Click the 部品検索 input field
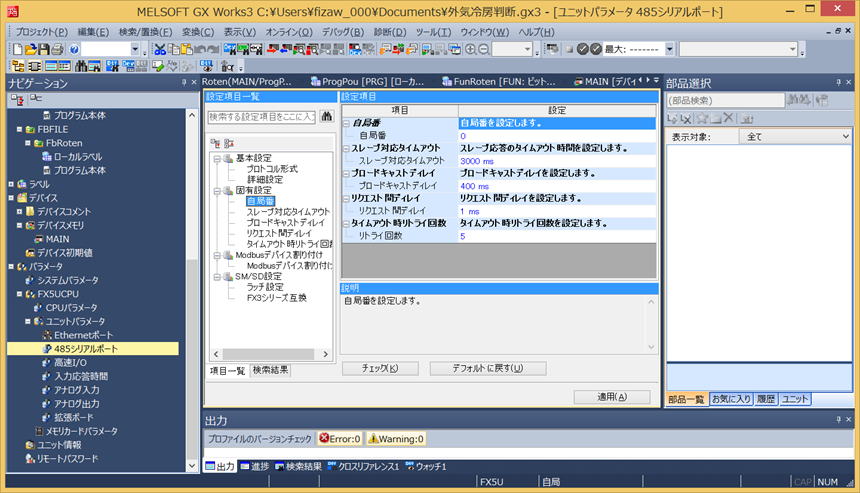Image resolution: width=860 pixels, height=493 pixels. pos(725,100)
